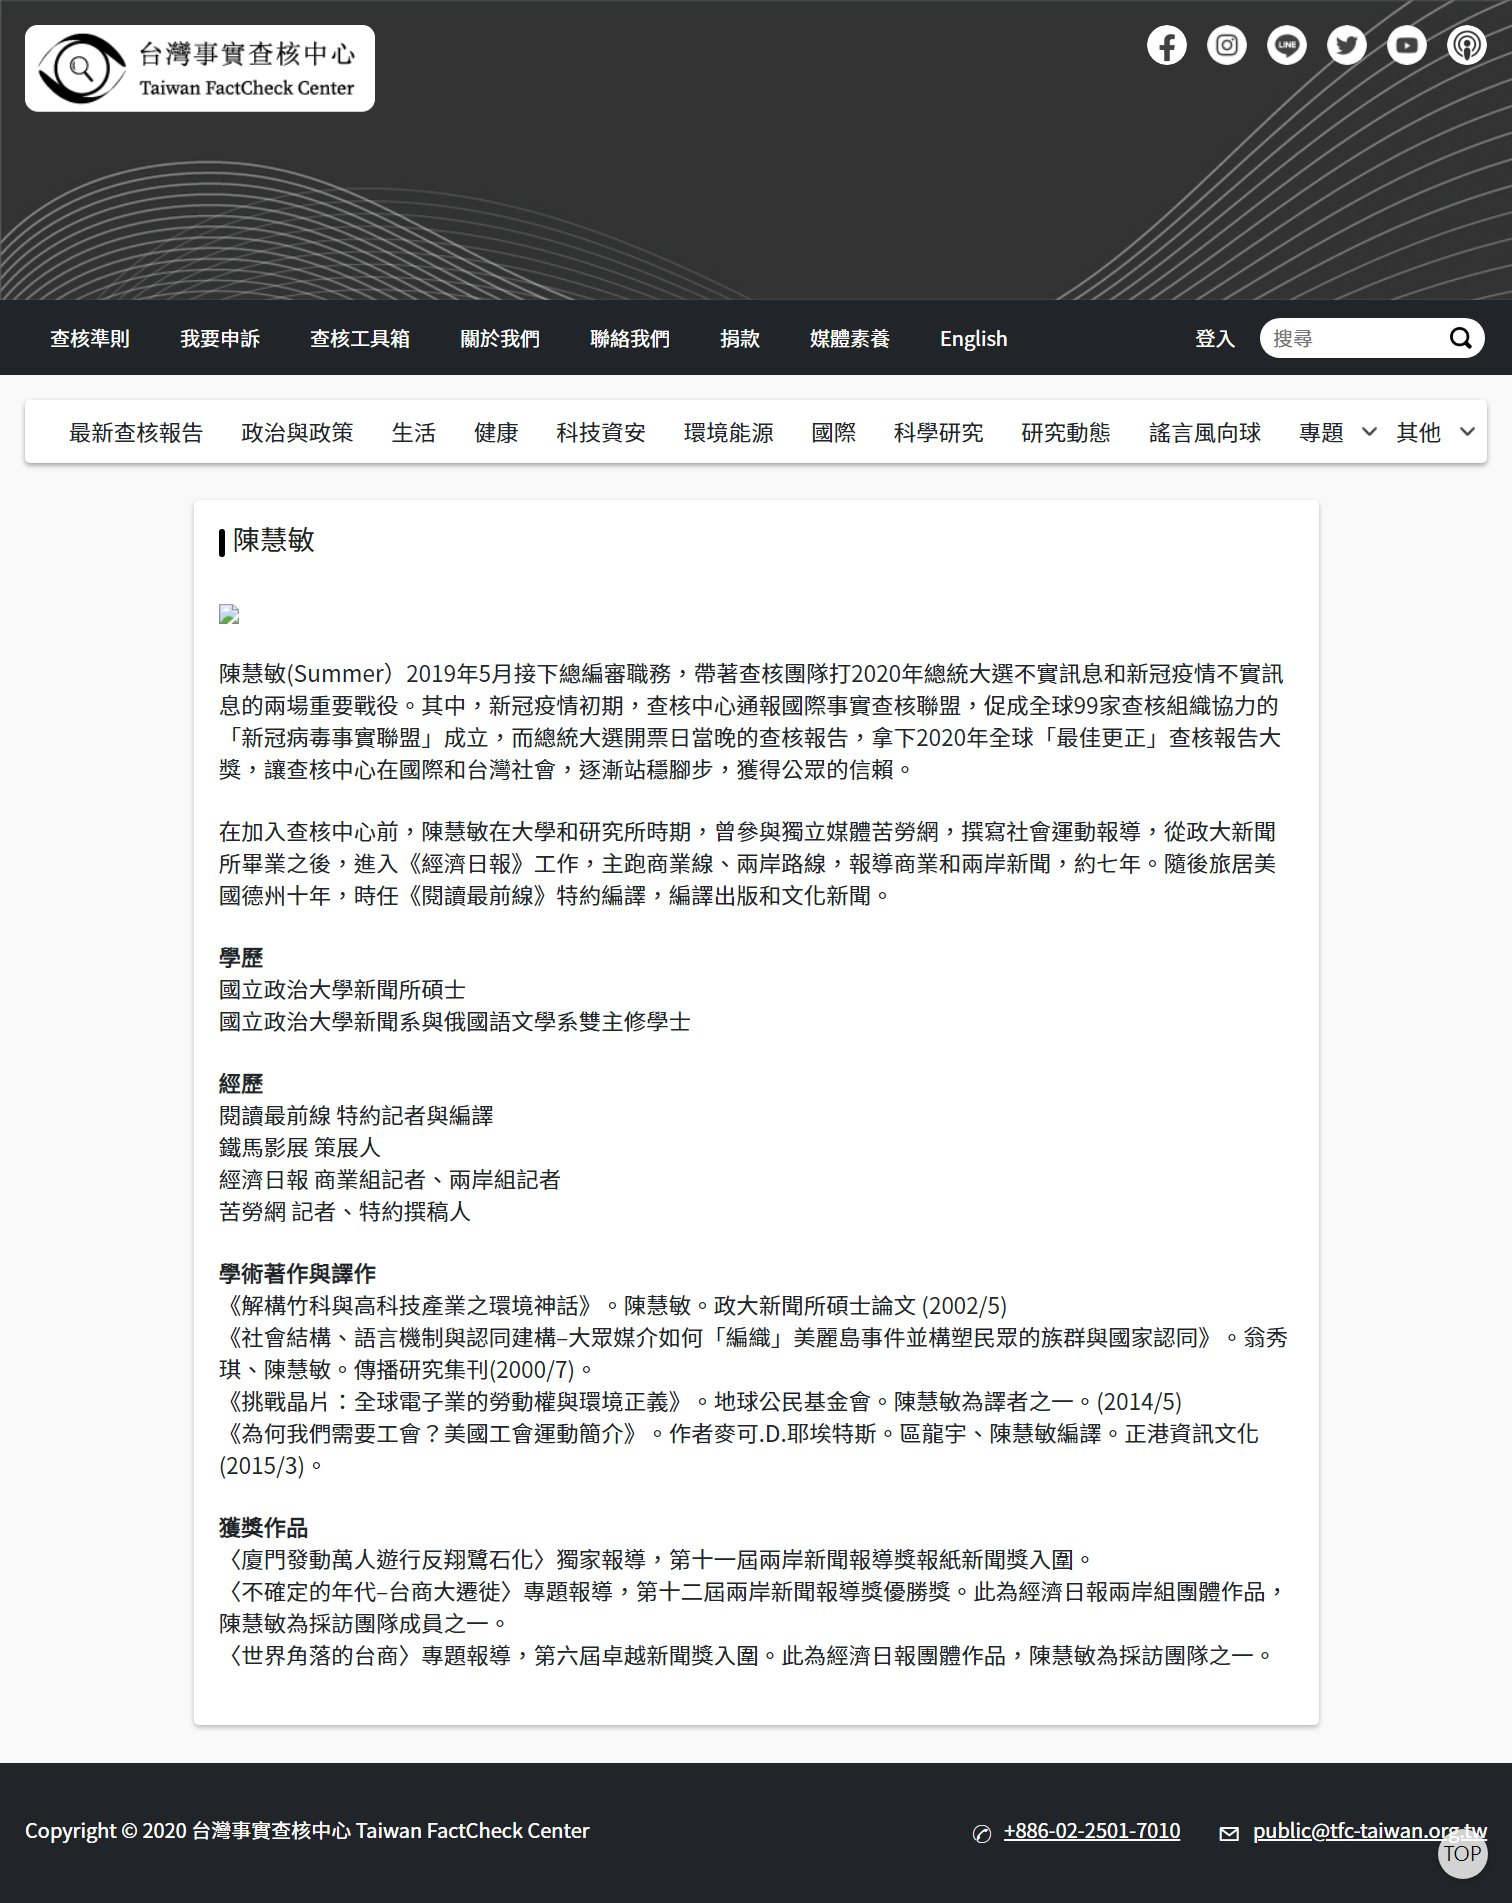Image resolution: width=1512 pixels, height=1903 pixels.
Task: Click the envelope email icon in footer
Action: click(x=1229, y=1833)
